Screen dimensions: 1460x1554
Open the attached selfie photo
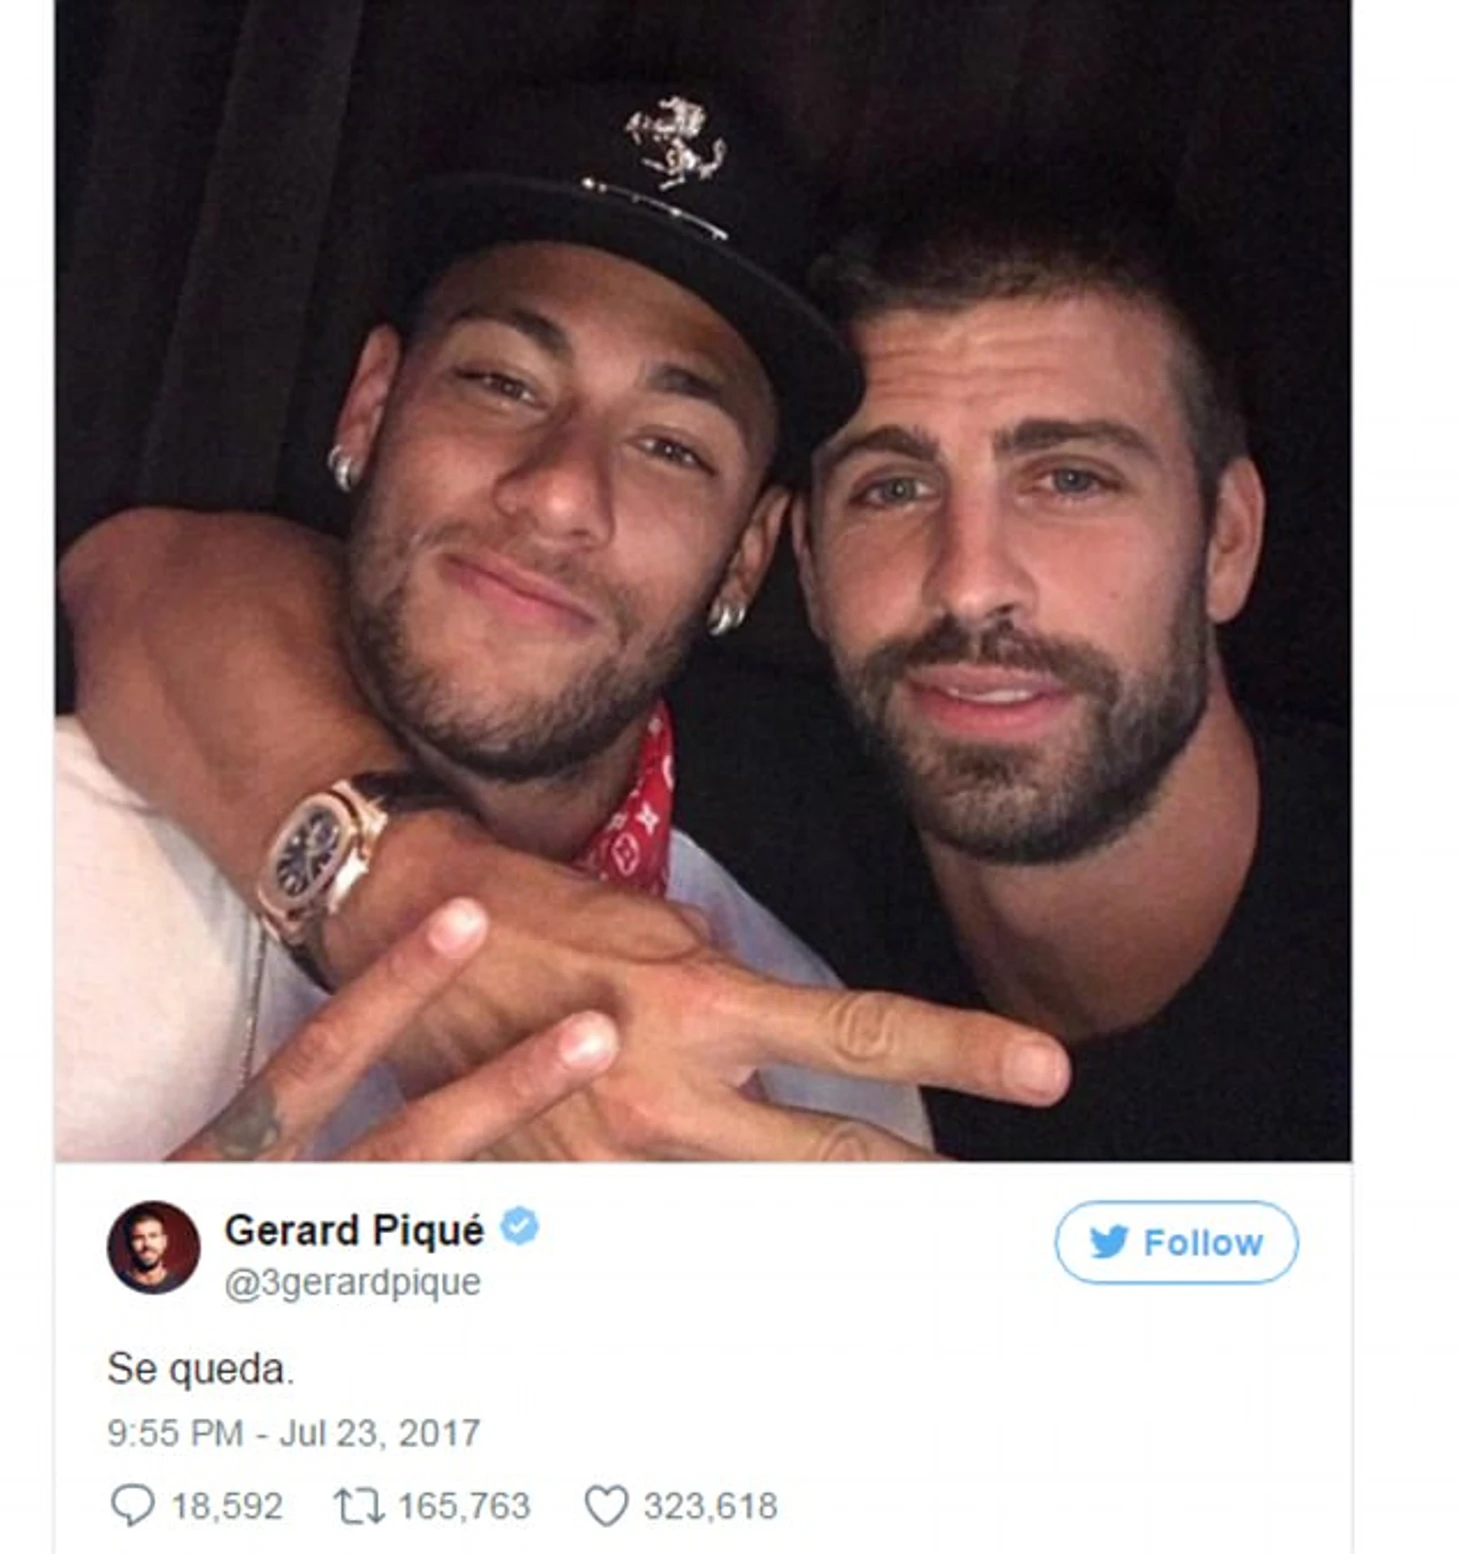703,580
